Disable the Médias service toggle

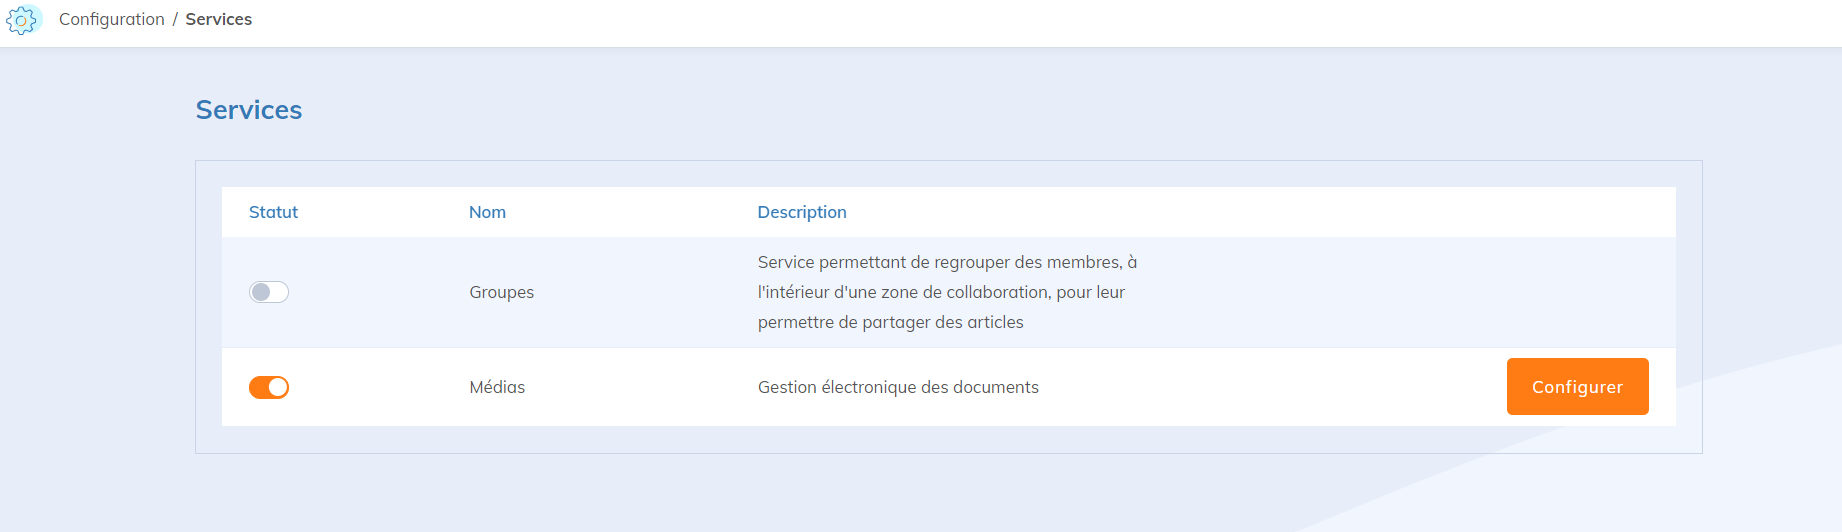tap(269, 387)
